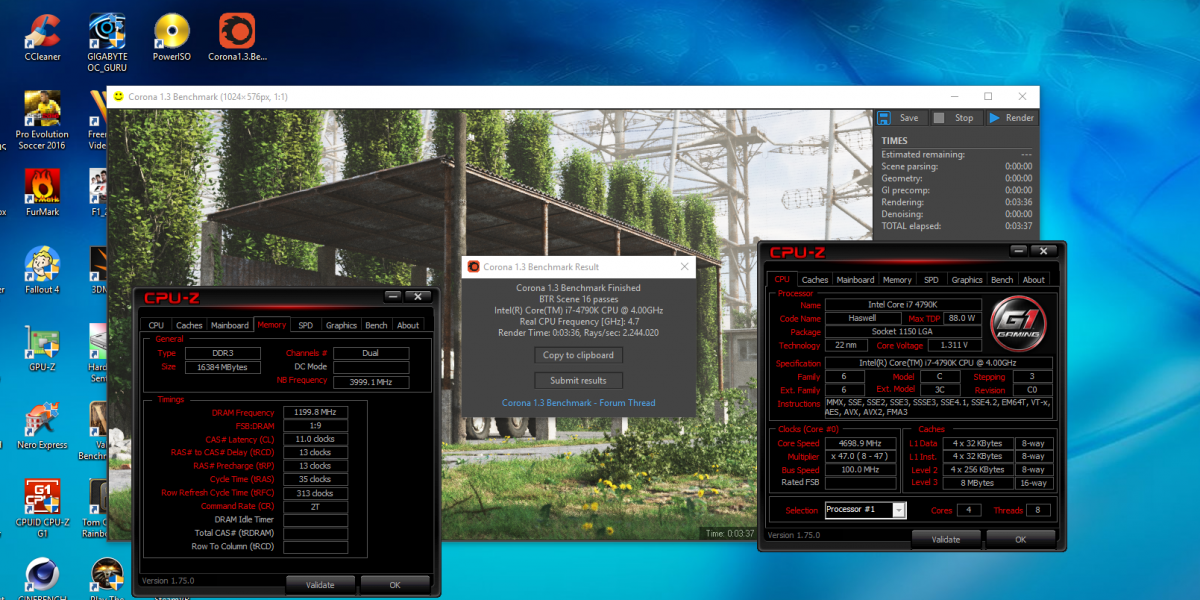Click Copy to clipboard button
The width and height of the screenshot is (1200, 600).
pyautogui.click(x=579, y=355)
